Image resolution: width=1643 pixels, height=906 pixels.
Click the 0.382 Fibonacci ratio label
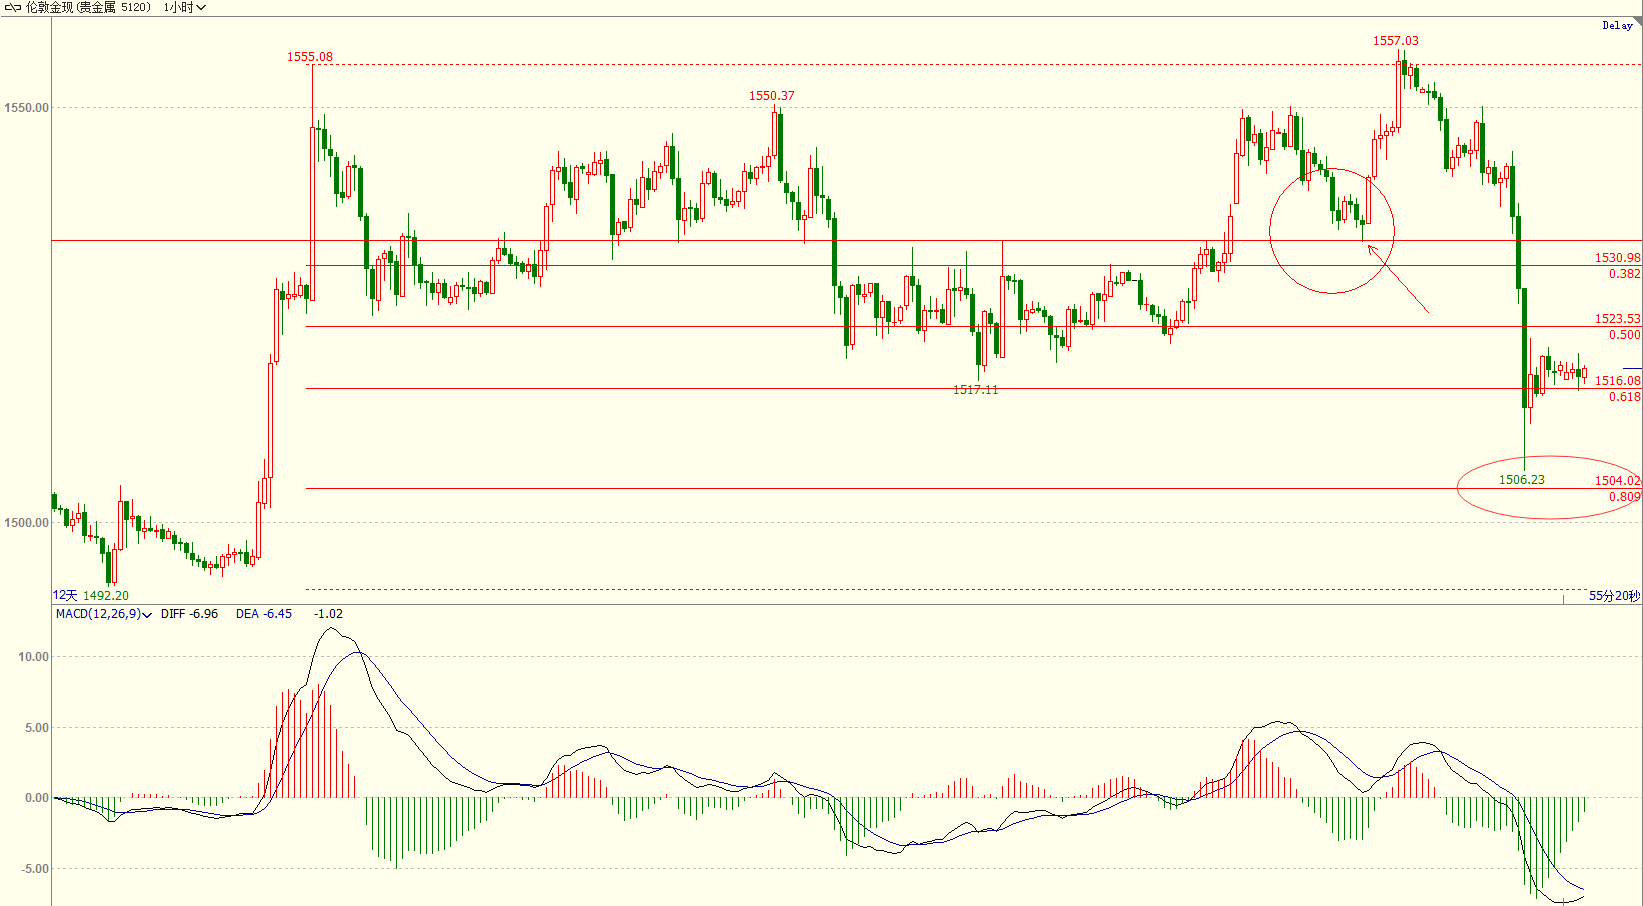coord(1625,274)
